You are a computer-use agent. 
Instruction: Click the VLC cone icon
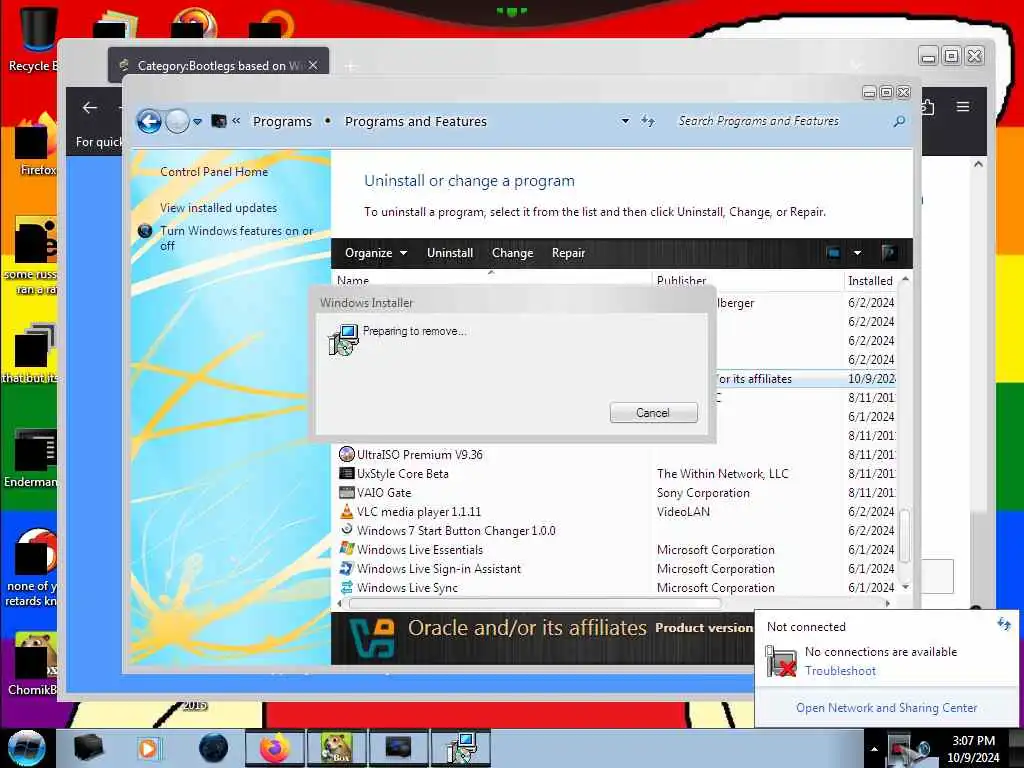pos(347,511)
